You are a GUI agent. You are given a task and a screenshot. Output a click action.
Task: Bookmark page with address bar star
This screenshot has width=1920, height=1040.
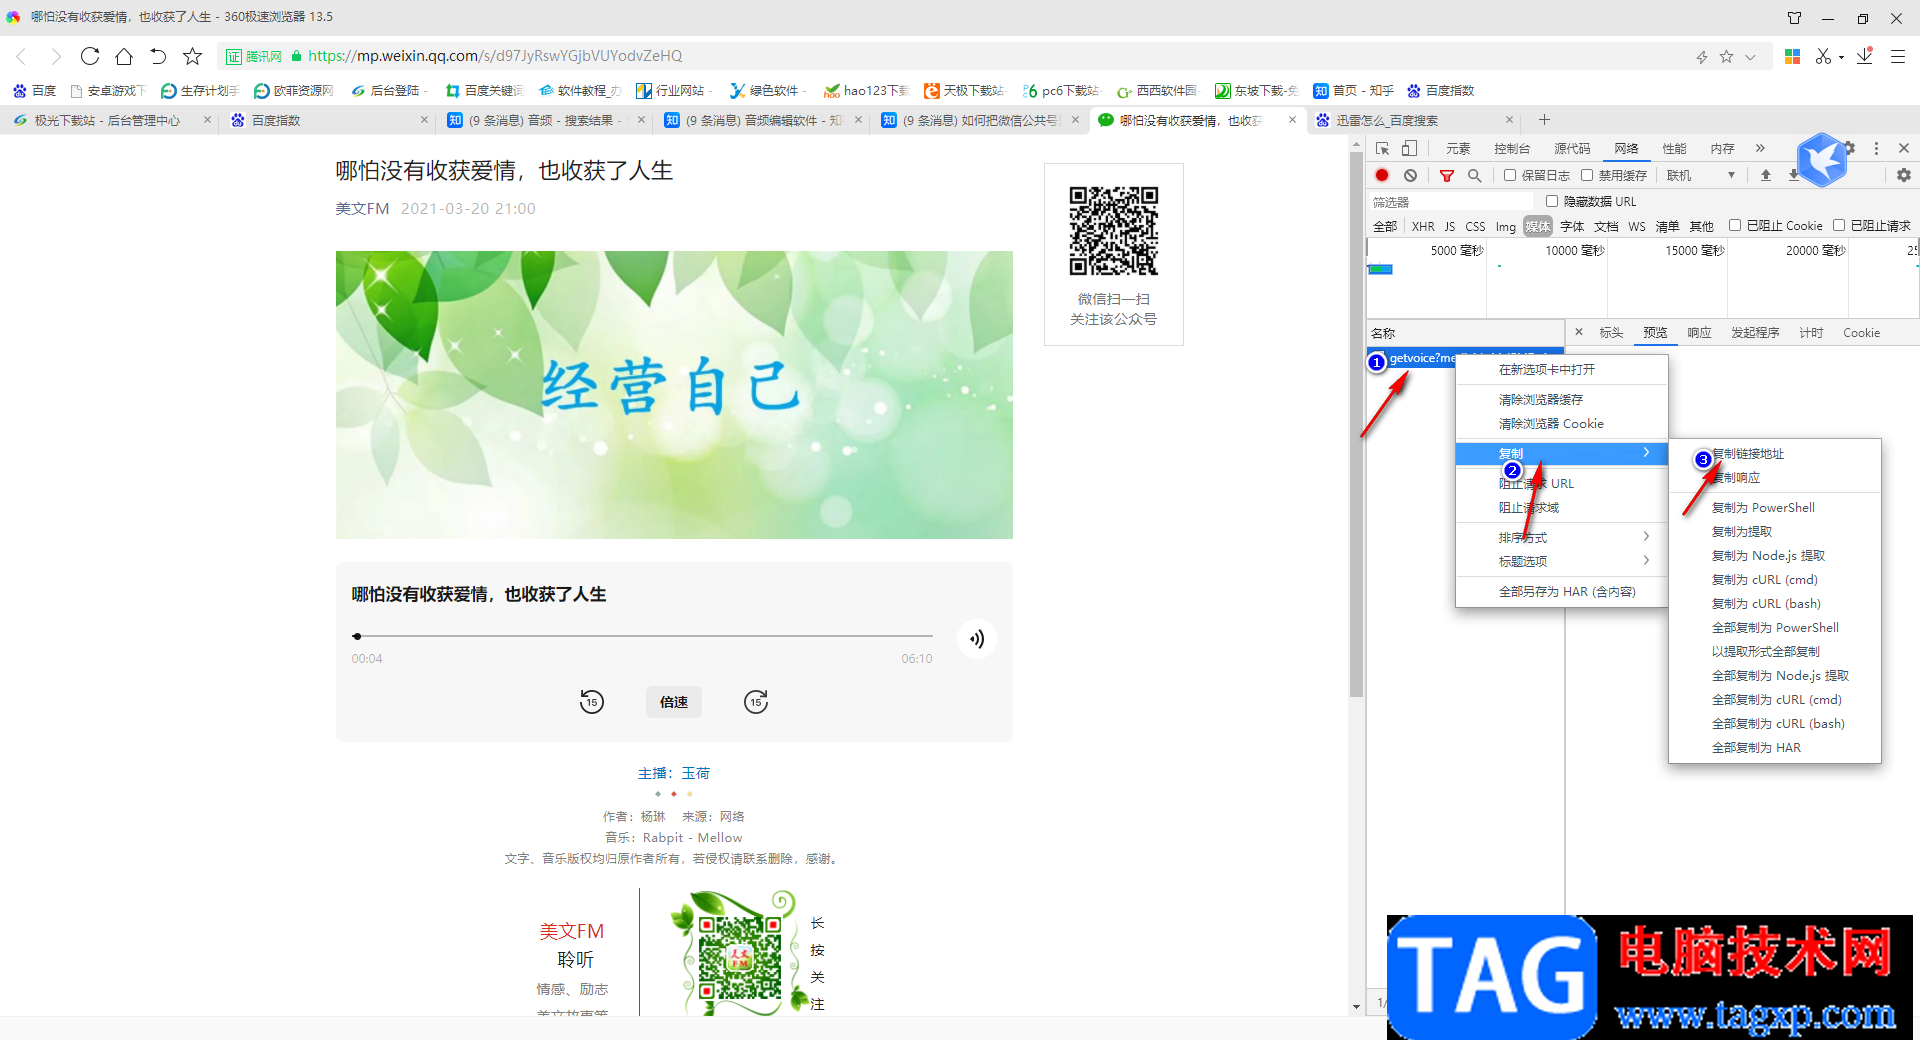1726,57
